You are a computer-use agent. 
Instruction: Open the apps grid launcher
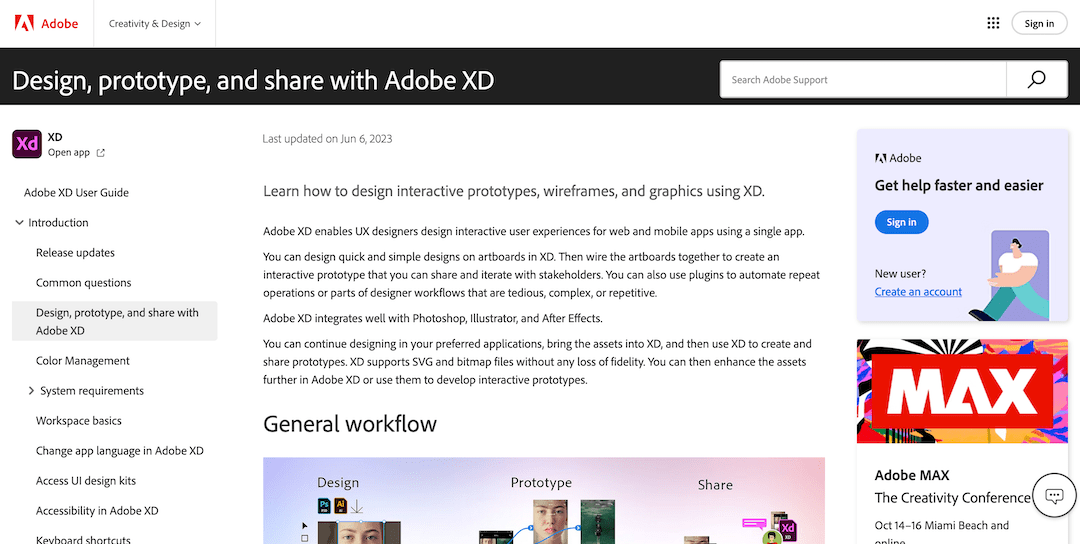tap(993, 23)
